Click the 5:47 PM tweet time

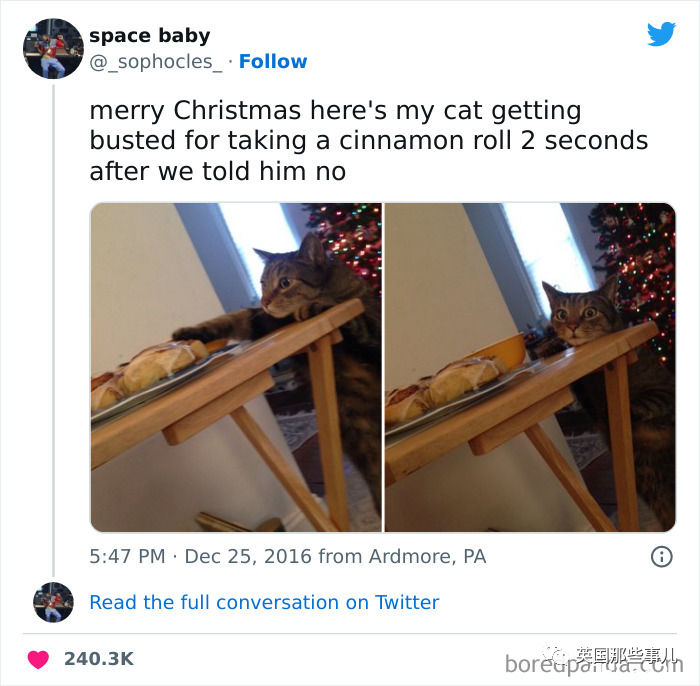point(127,557)
